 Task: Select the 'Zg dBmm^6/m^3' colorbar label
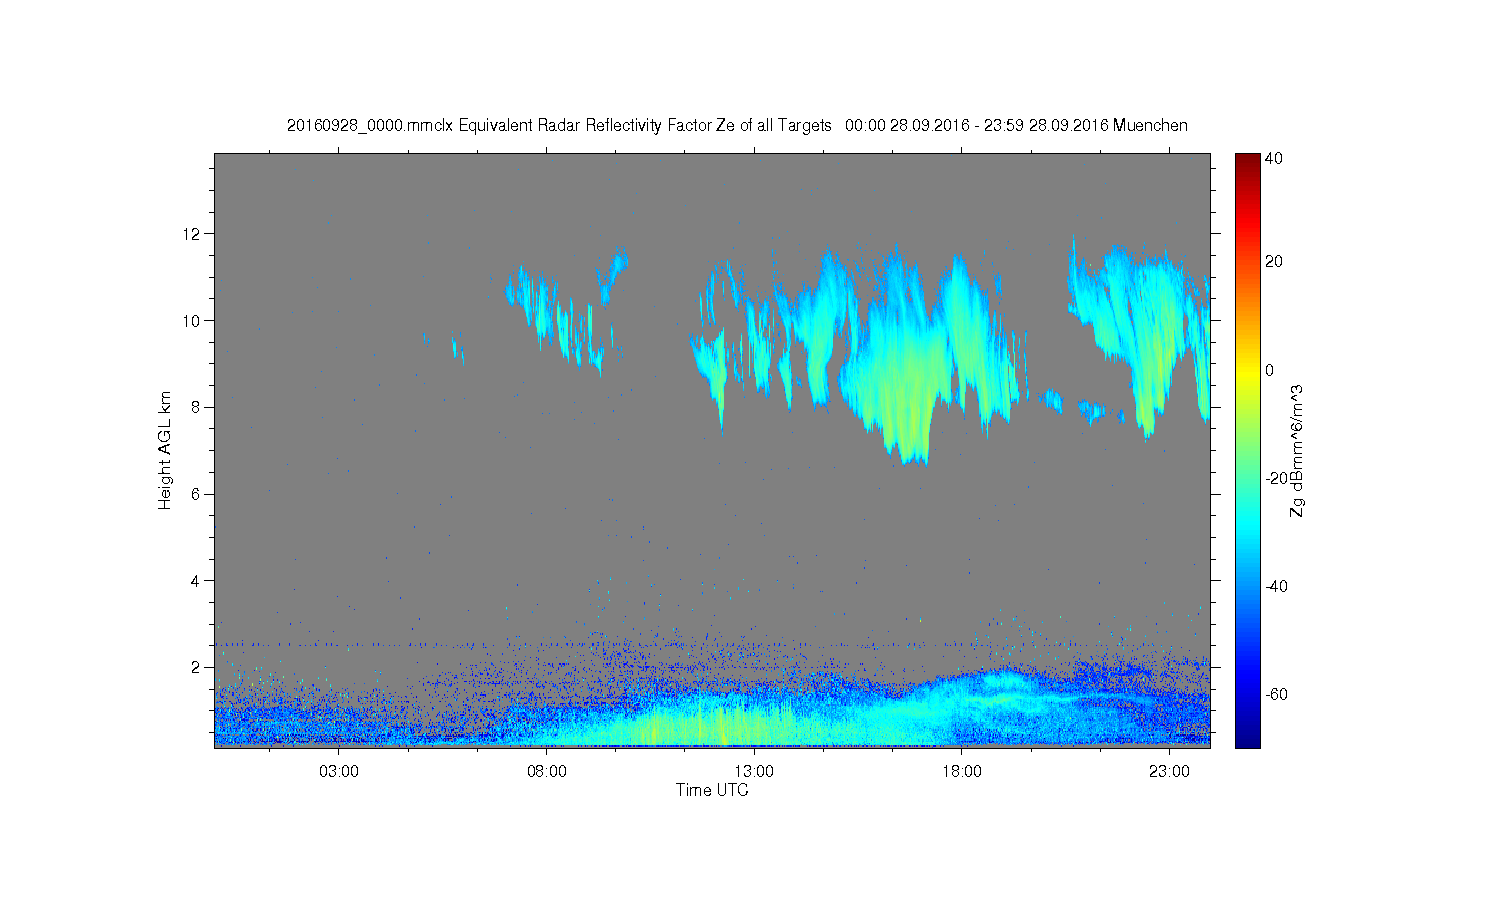coord(1297,450)
